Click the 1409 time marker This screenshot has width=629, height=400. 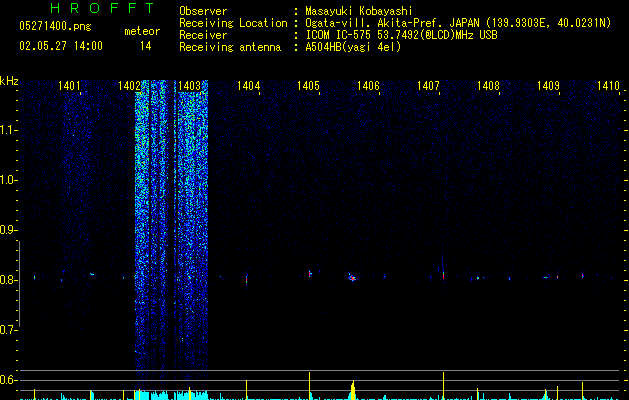[548, 86]
